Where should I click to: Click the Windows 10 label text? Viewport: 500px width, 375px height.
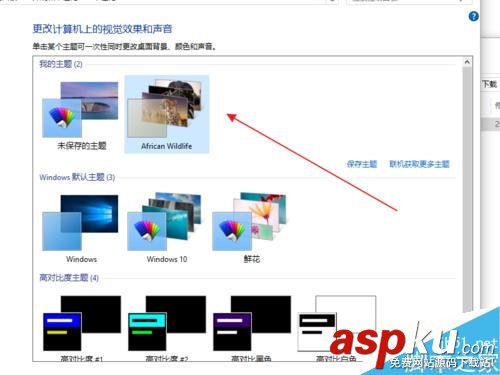pyautogui.click(x=167, y=259)
